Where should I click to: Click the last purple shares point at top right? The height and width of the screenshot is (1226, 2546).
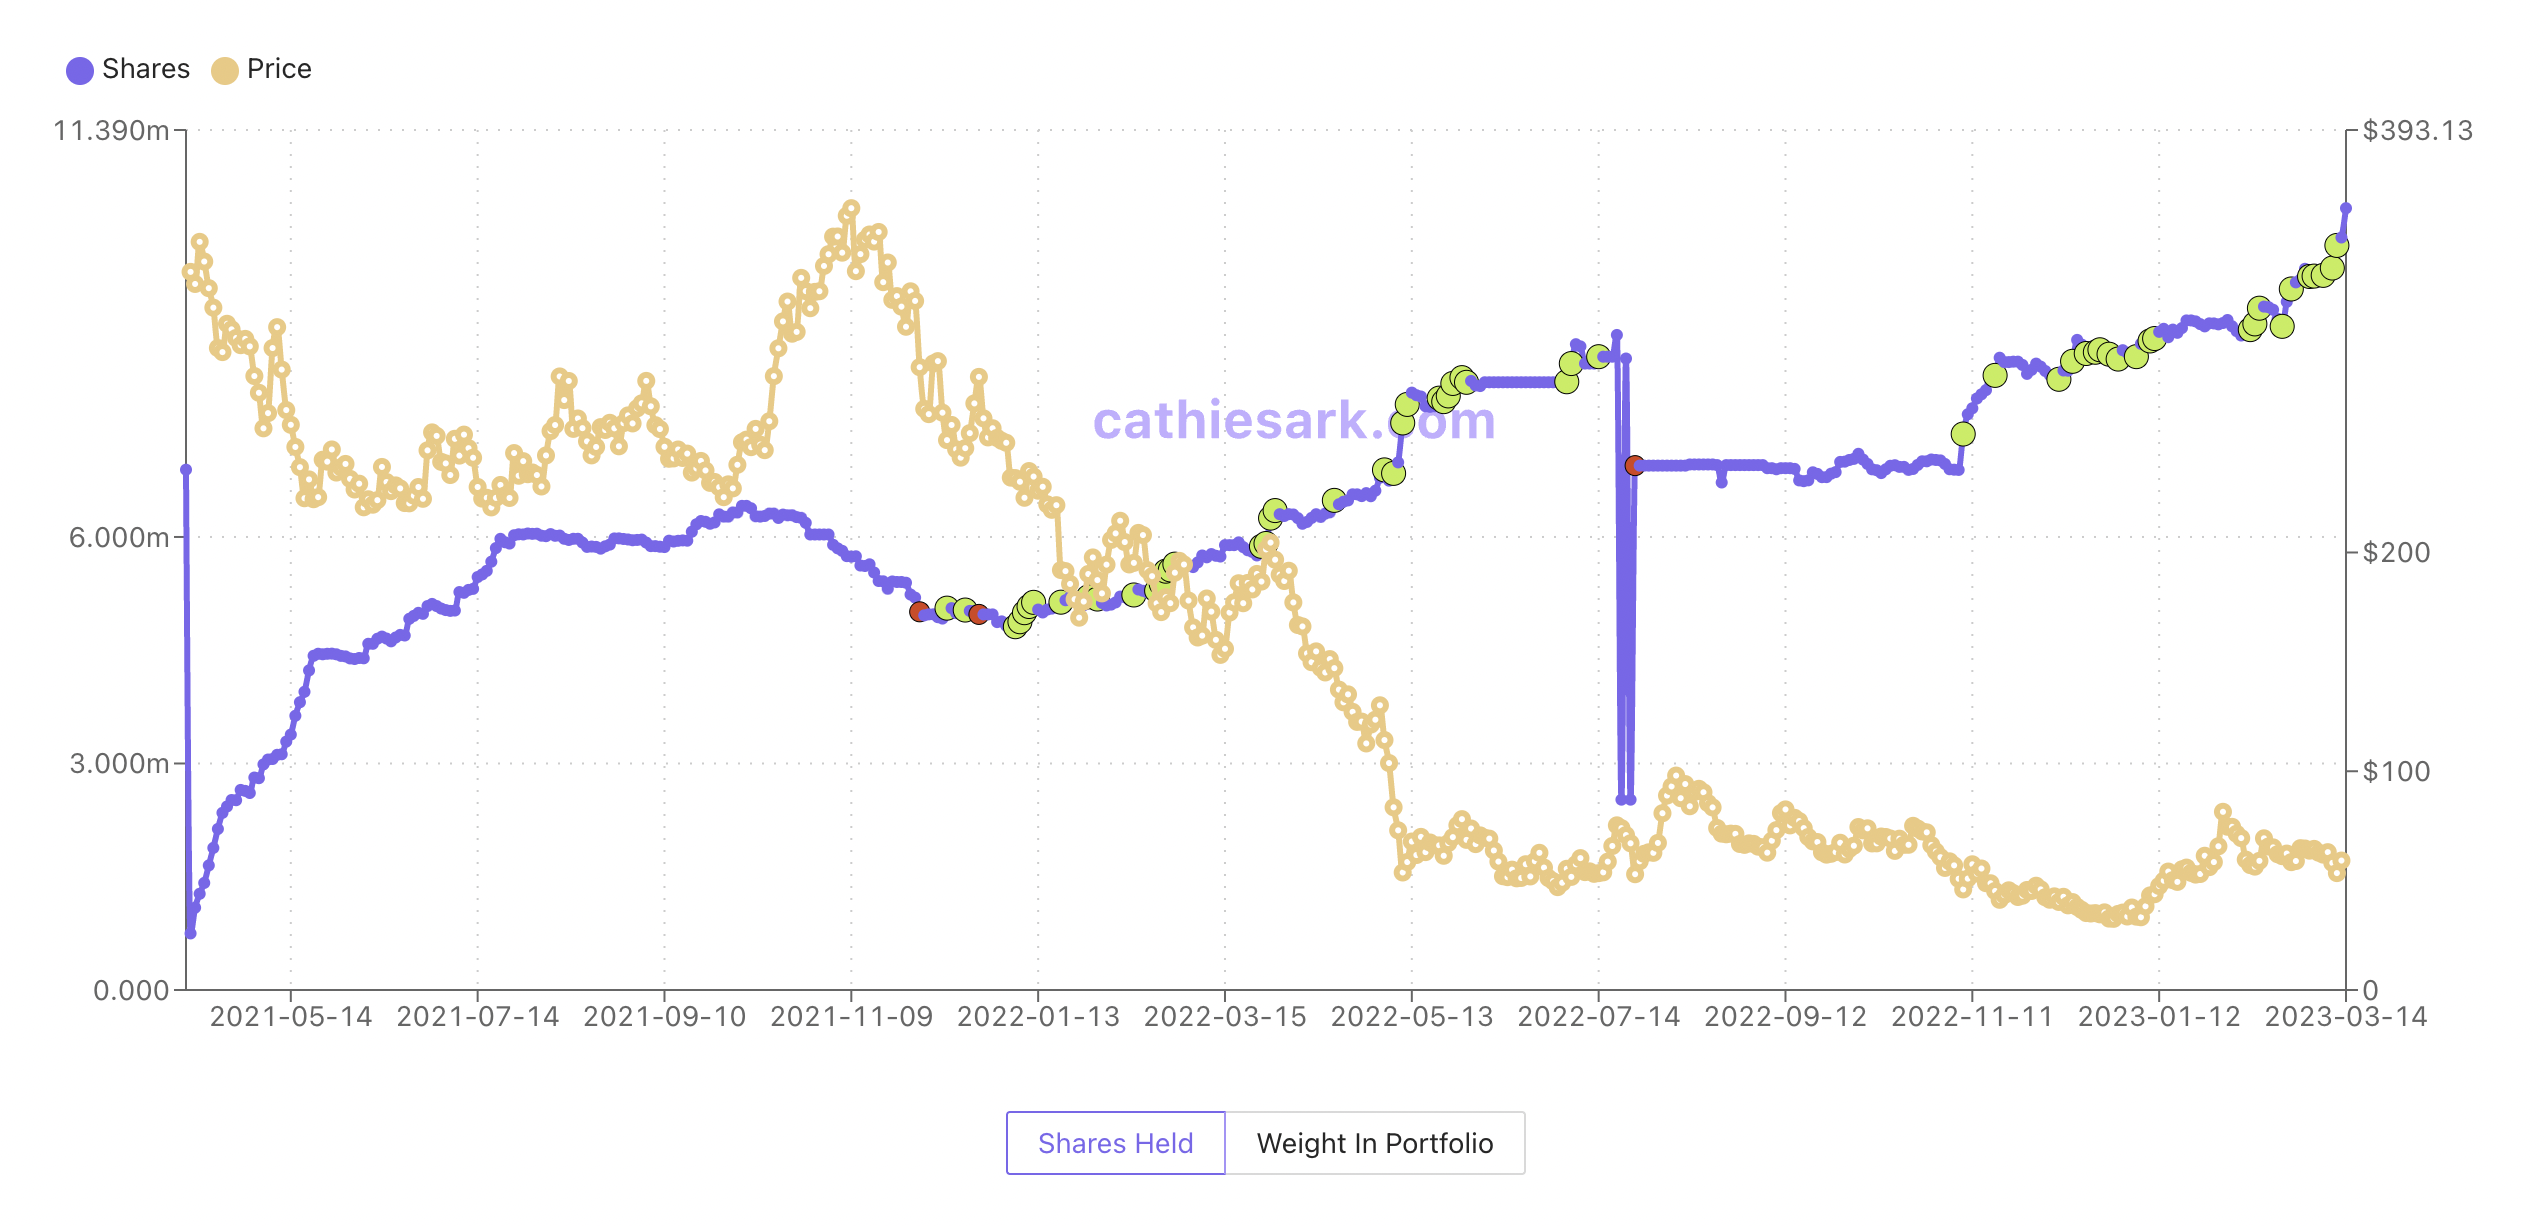(2346, 209)
